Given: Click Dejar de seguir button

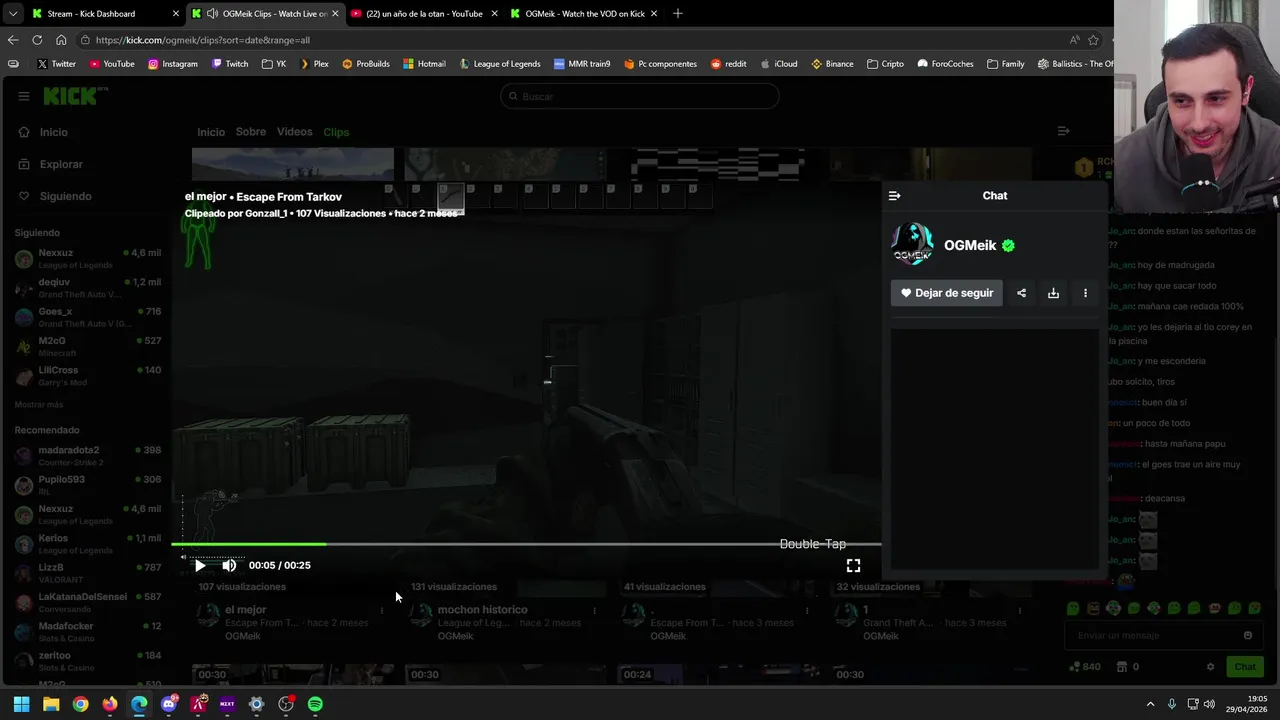Looking at the screenshot, I should (x=947, y=293).
